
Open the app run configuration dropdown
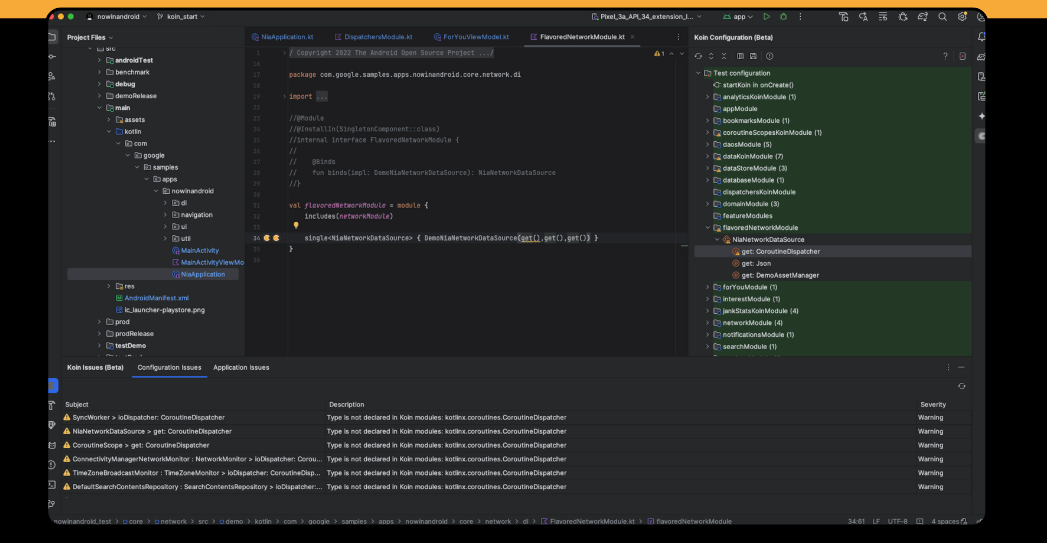(x=738, y=17)
